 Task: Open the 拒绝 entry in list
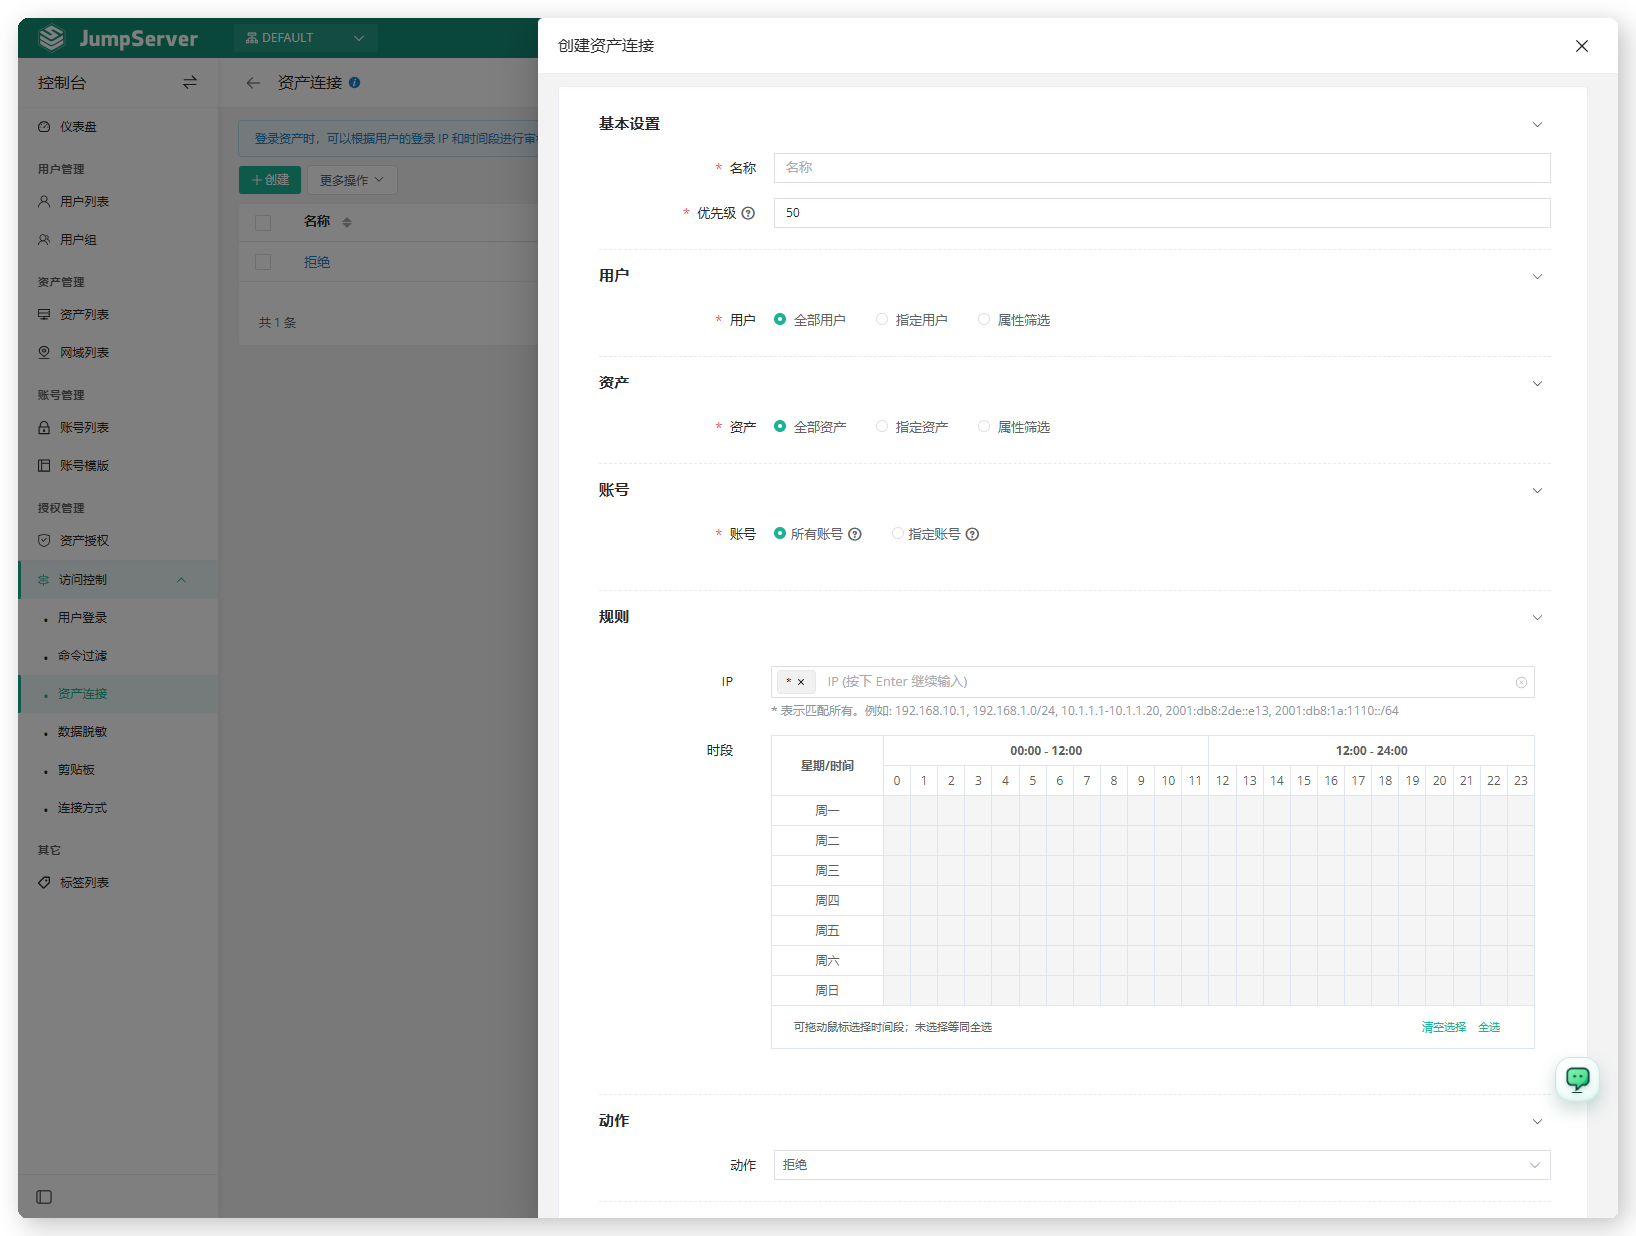click(317, 262)
